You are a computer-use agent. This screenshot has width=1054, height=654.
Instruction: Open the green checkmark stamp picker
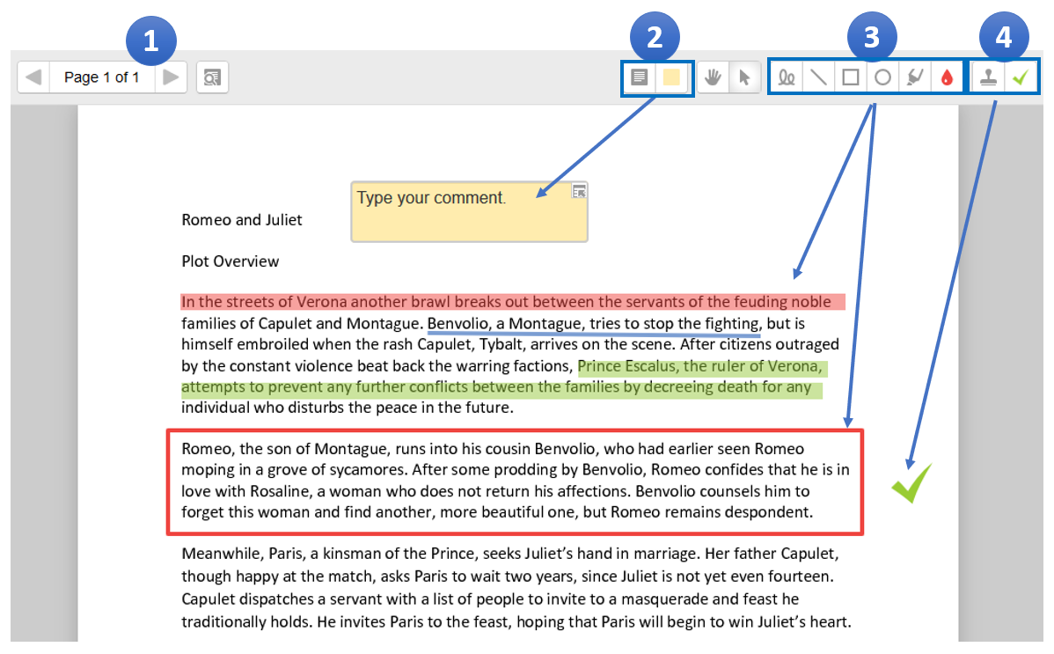[1020, 77]
